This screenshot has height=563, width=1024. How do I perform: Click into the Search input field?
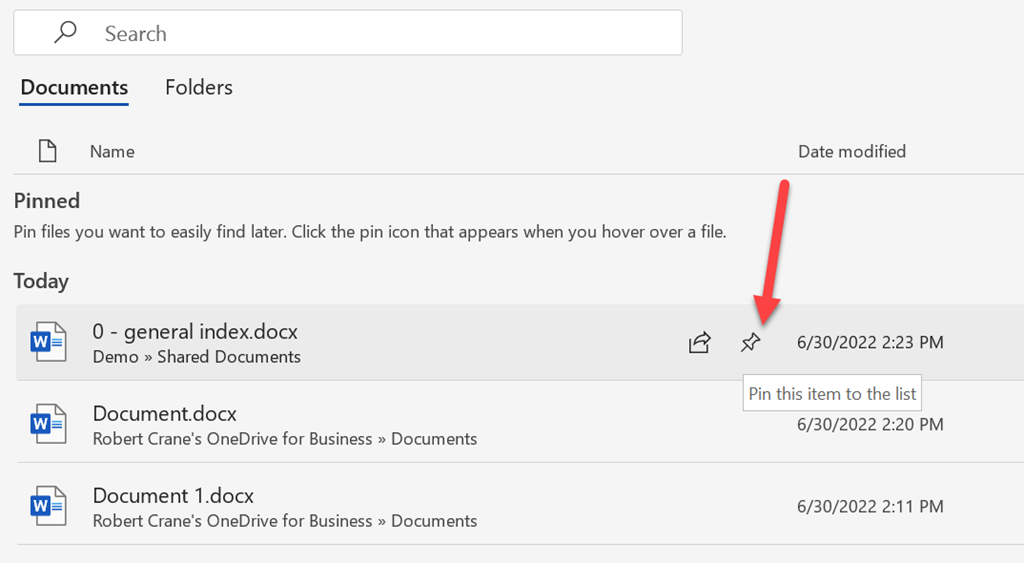tap(380, 33)
